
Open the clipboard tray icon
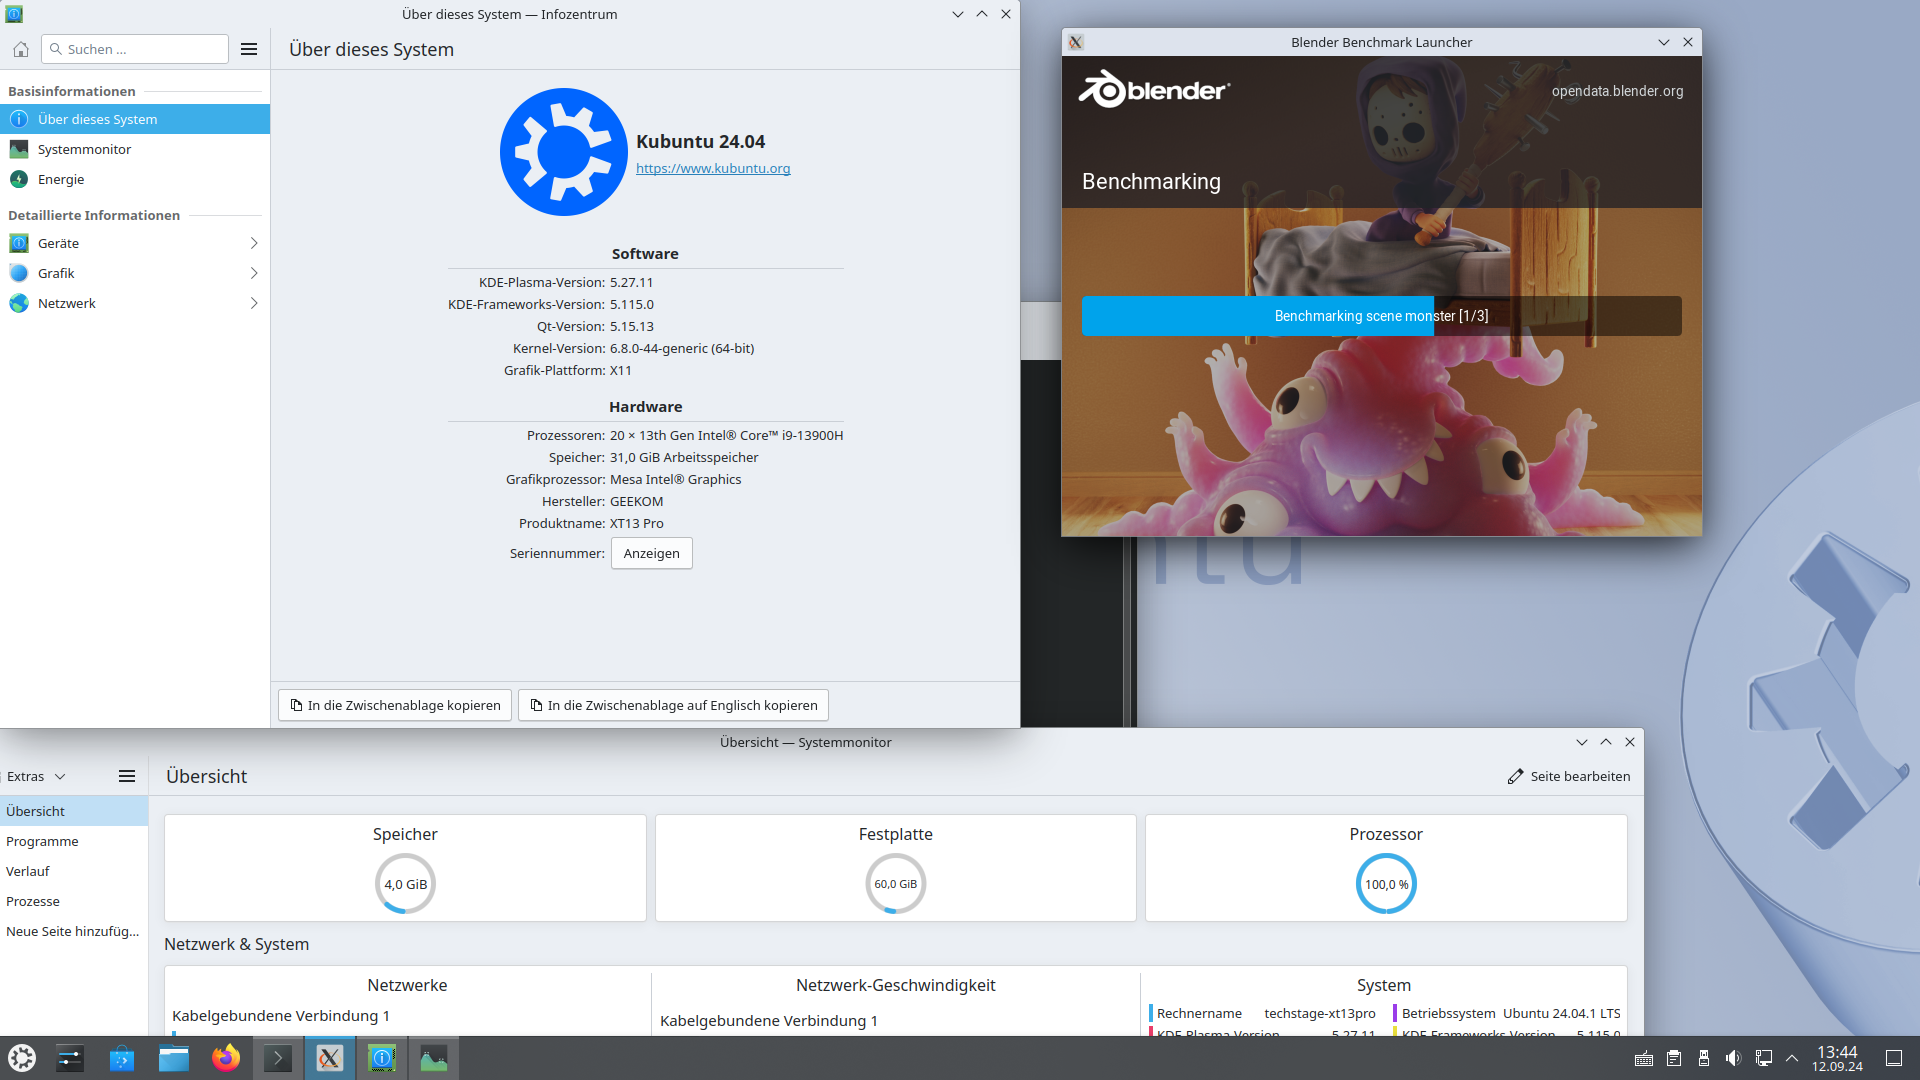1674,1058
